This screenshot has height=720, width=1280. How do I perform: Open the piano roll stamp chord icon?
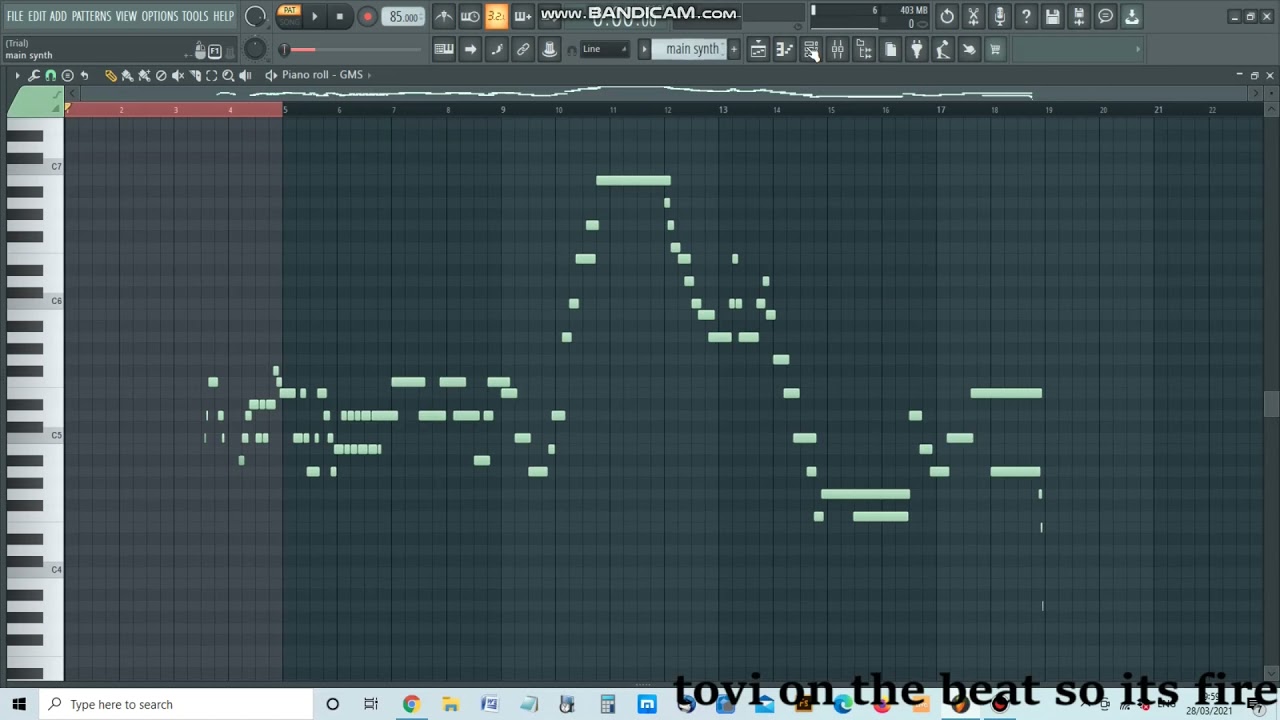click(68, 75)
